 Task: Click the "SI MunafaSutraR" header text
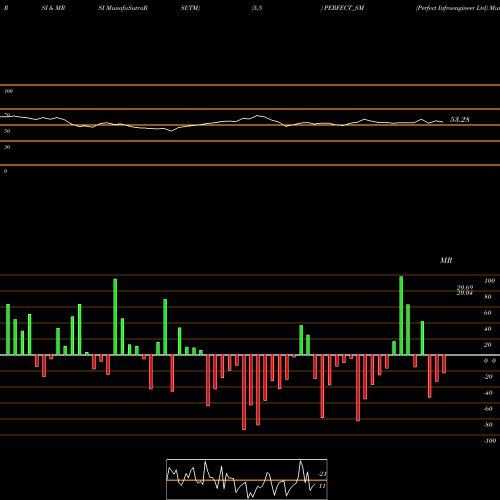123,8
